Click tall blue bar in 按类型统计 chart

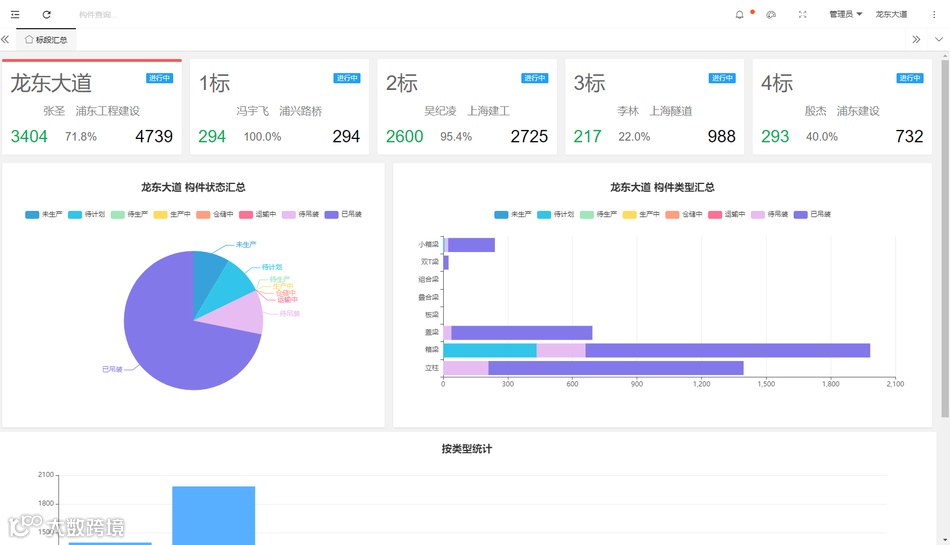pos(213,515)
